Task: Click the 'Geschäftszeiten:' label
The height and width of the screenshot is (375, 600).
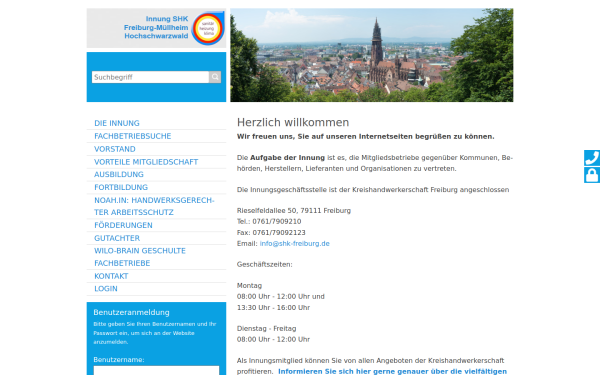Action: (264, 264)
